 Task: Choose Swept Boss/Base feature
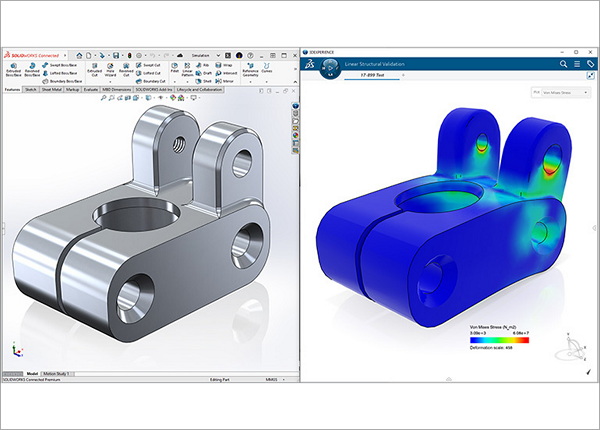pos(60,65)
